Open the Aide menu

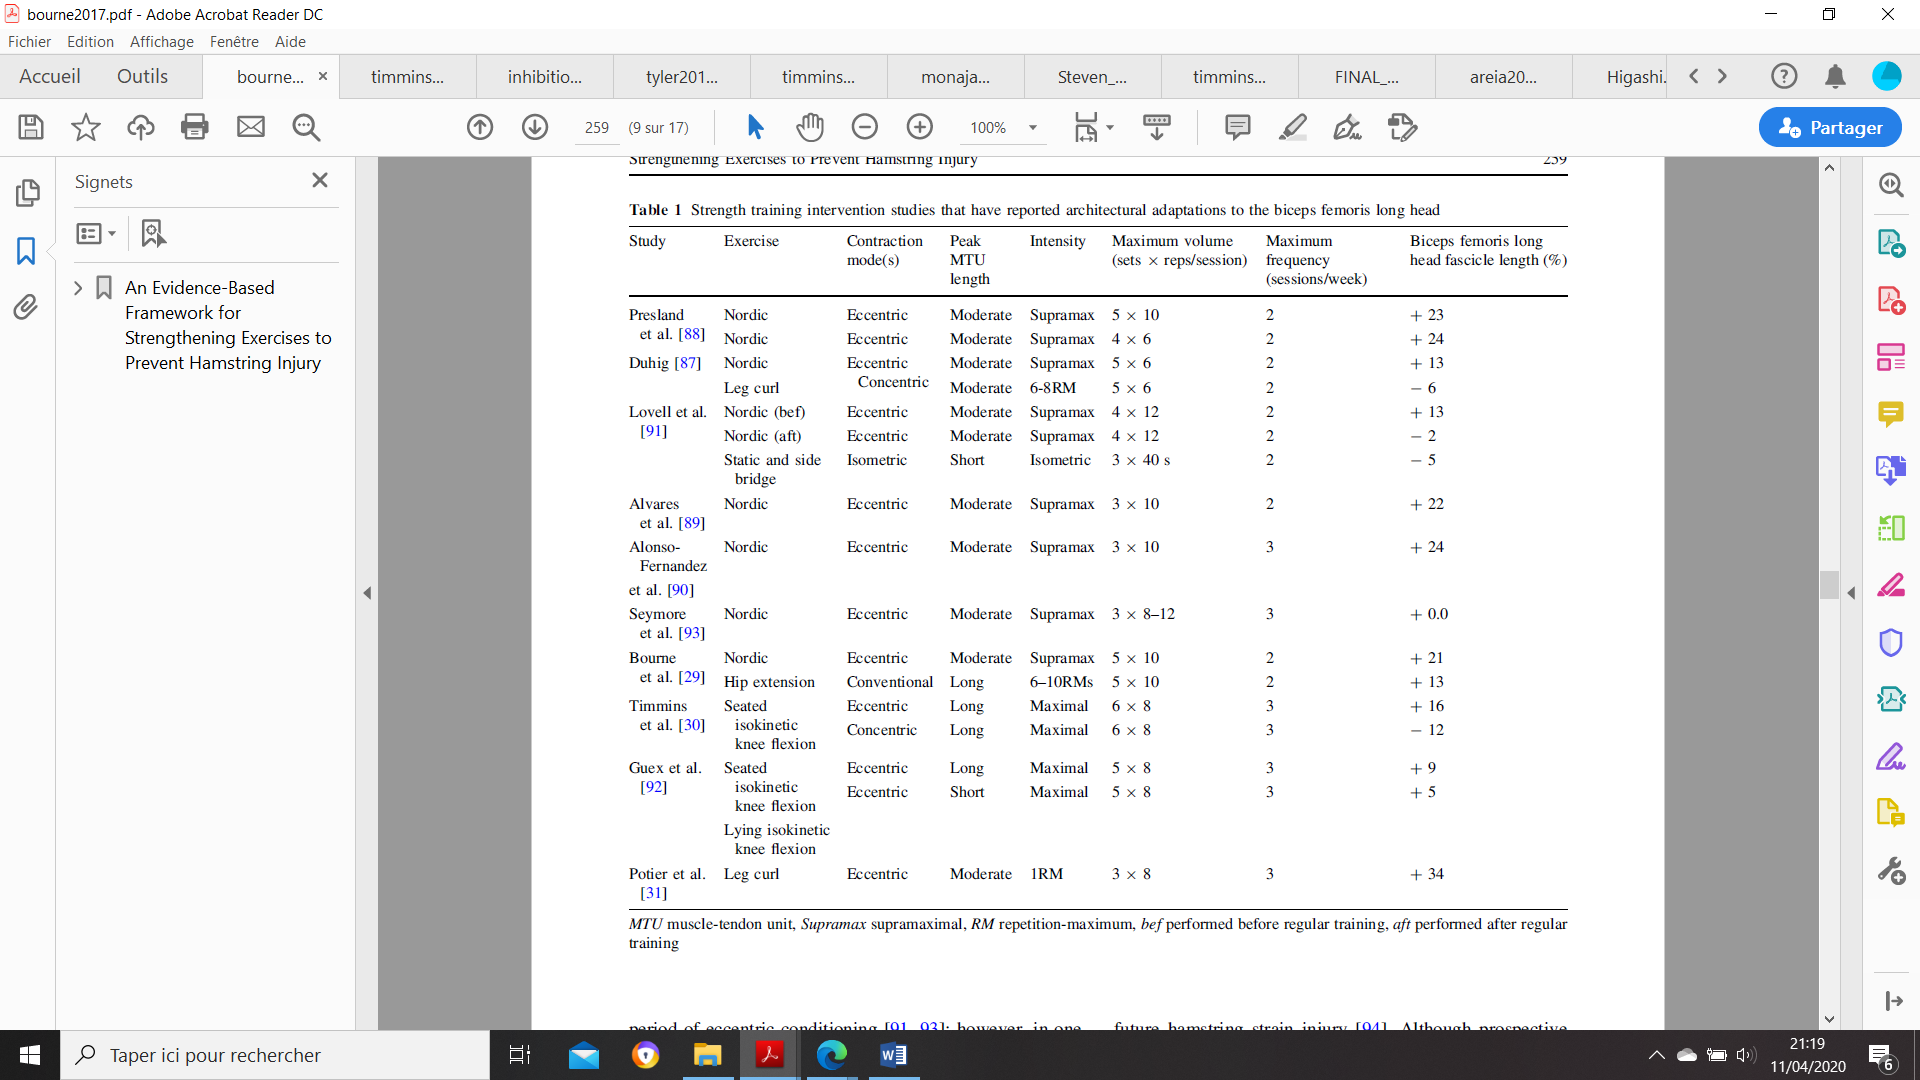click(x=290, y=41)
